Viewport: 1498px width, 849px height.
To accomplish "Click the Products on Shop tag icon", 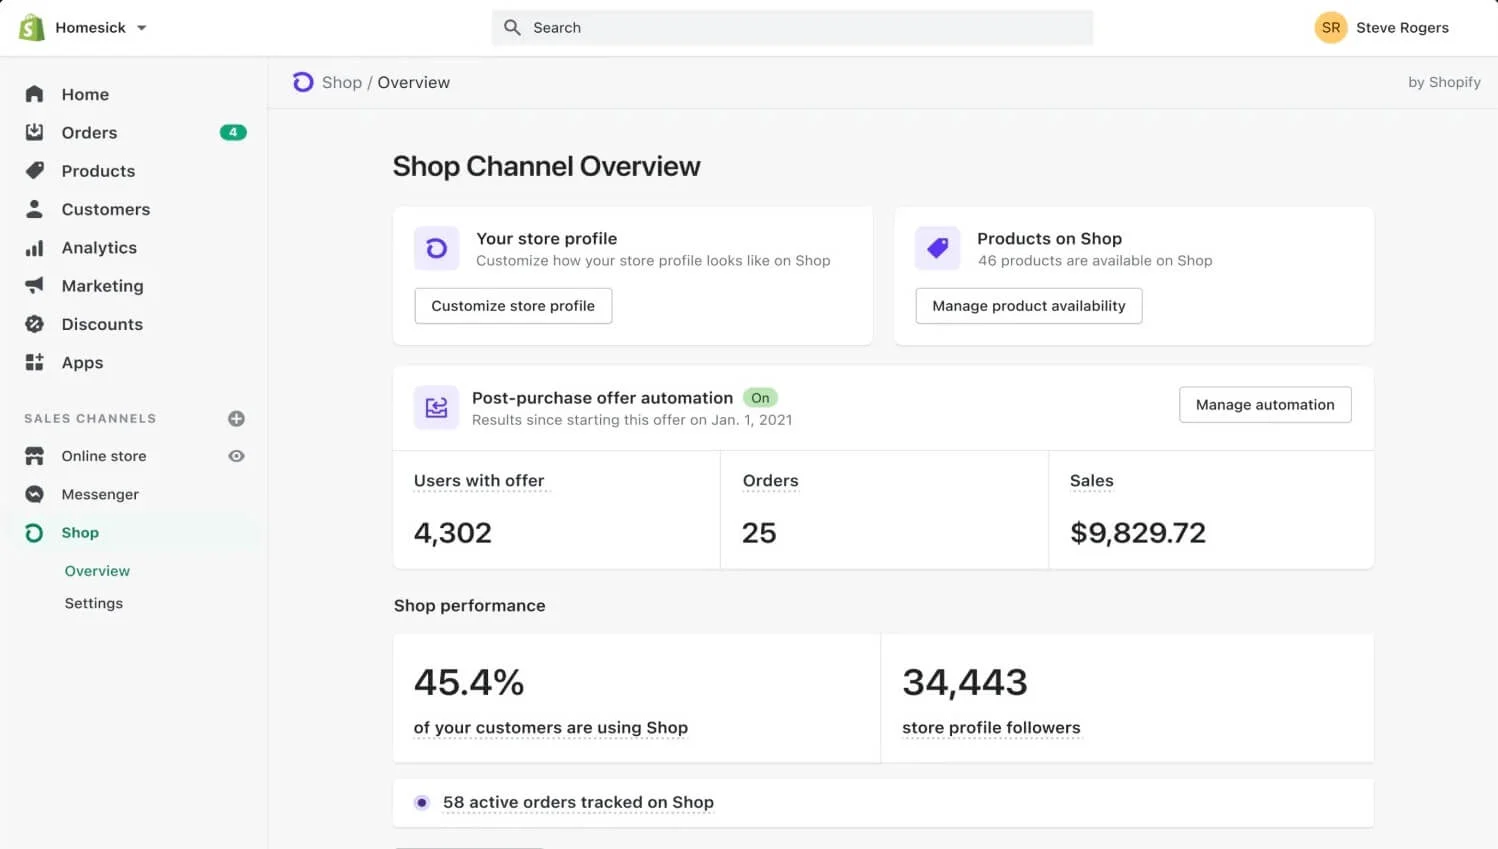I will (938, 248).
